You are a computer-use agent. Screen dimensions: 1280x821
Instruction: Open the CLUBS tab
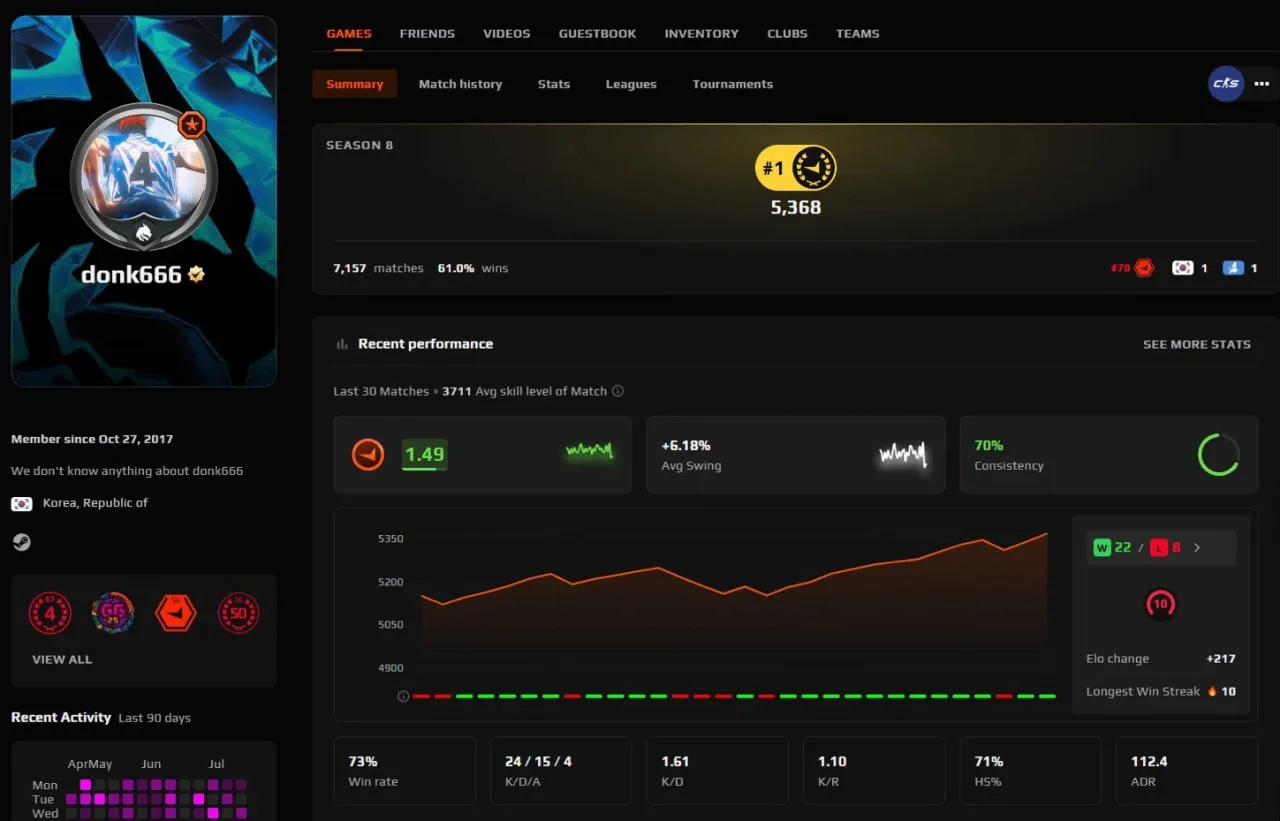[787, 34]
